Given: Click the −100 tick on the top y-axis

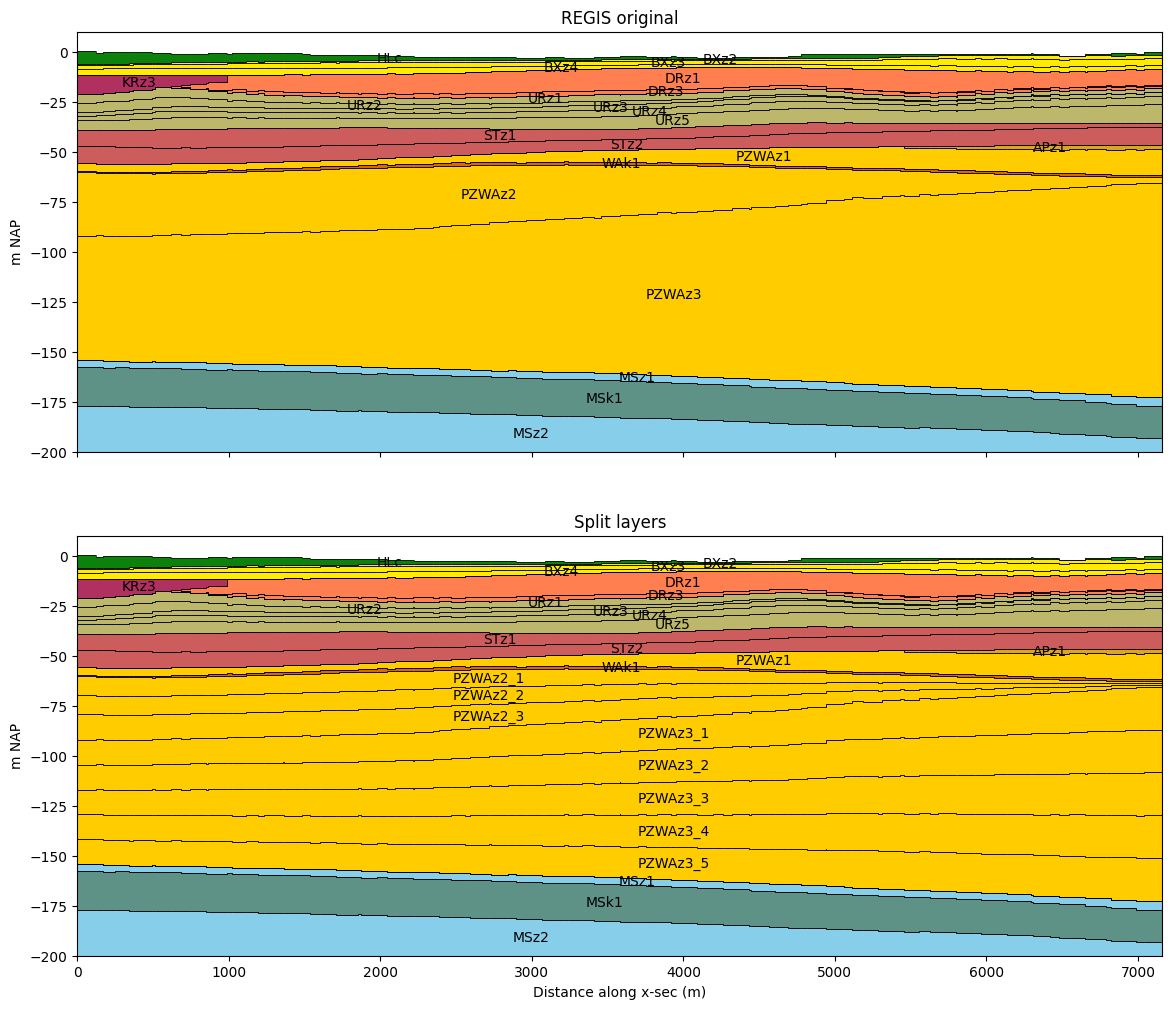Looking at the screenshot, I should (x=52, y=253).
